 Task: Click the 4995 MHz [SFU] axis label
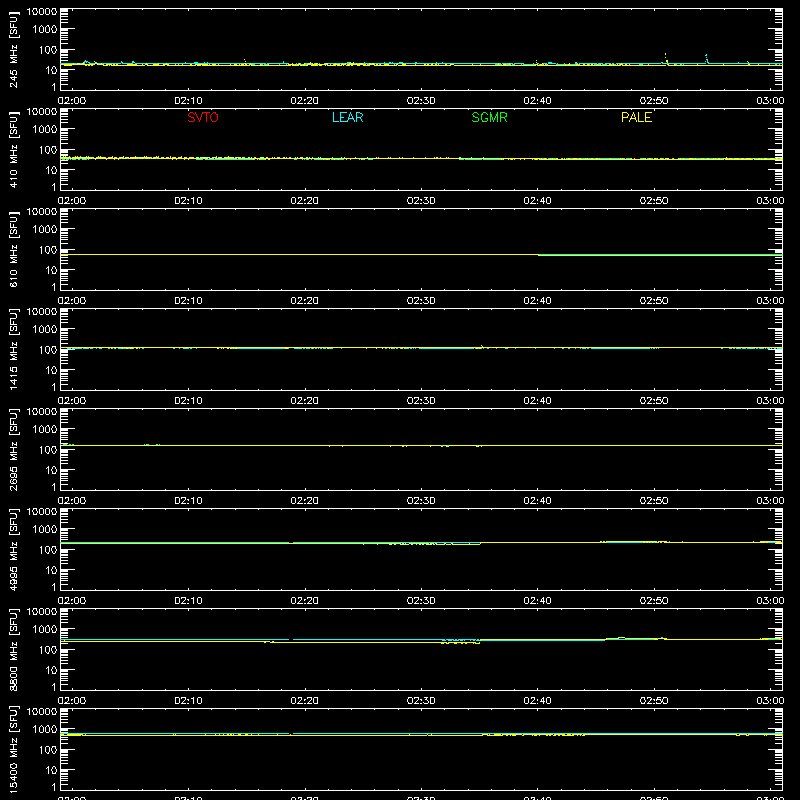[x=13, y=549]
